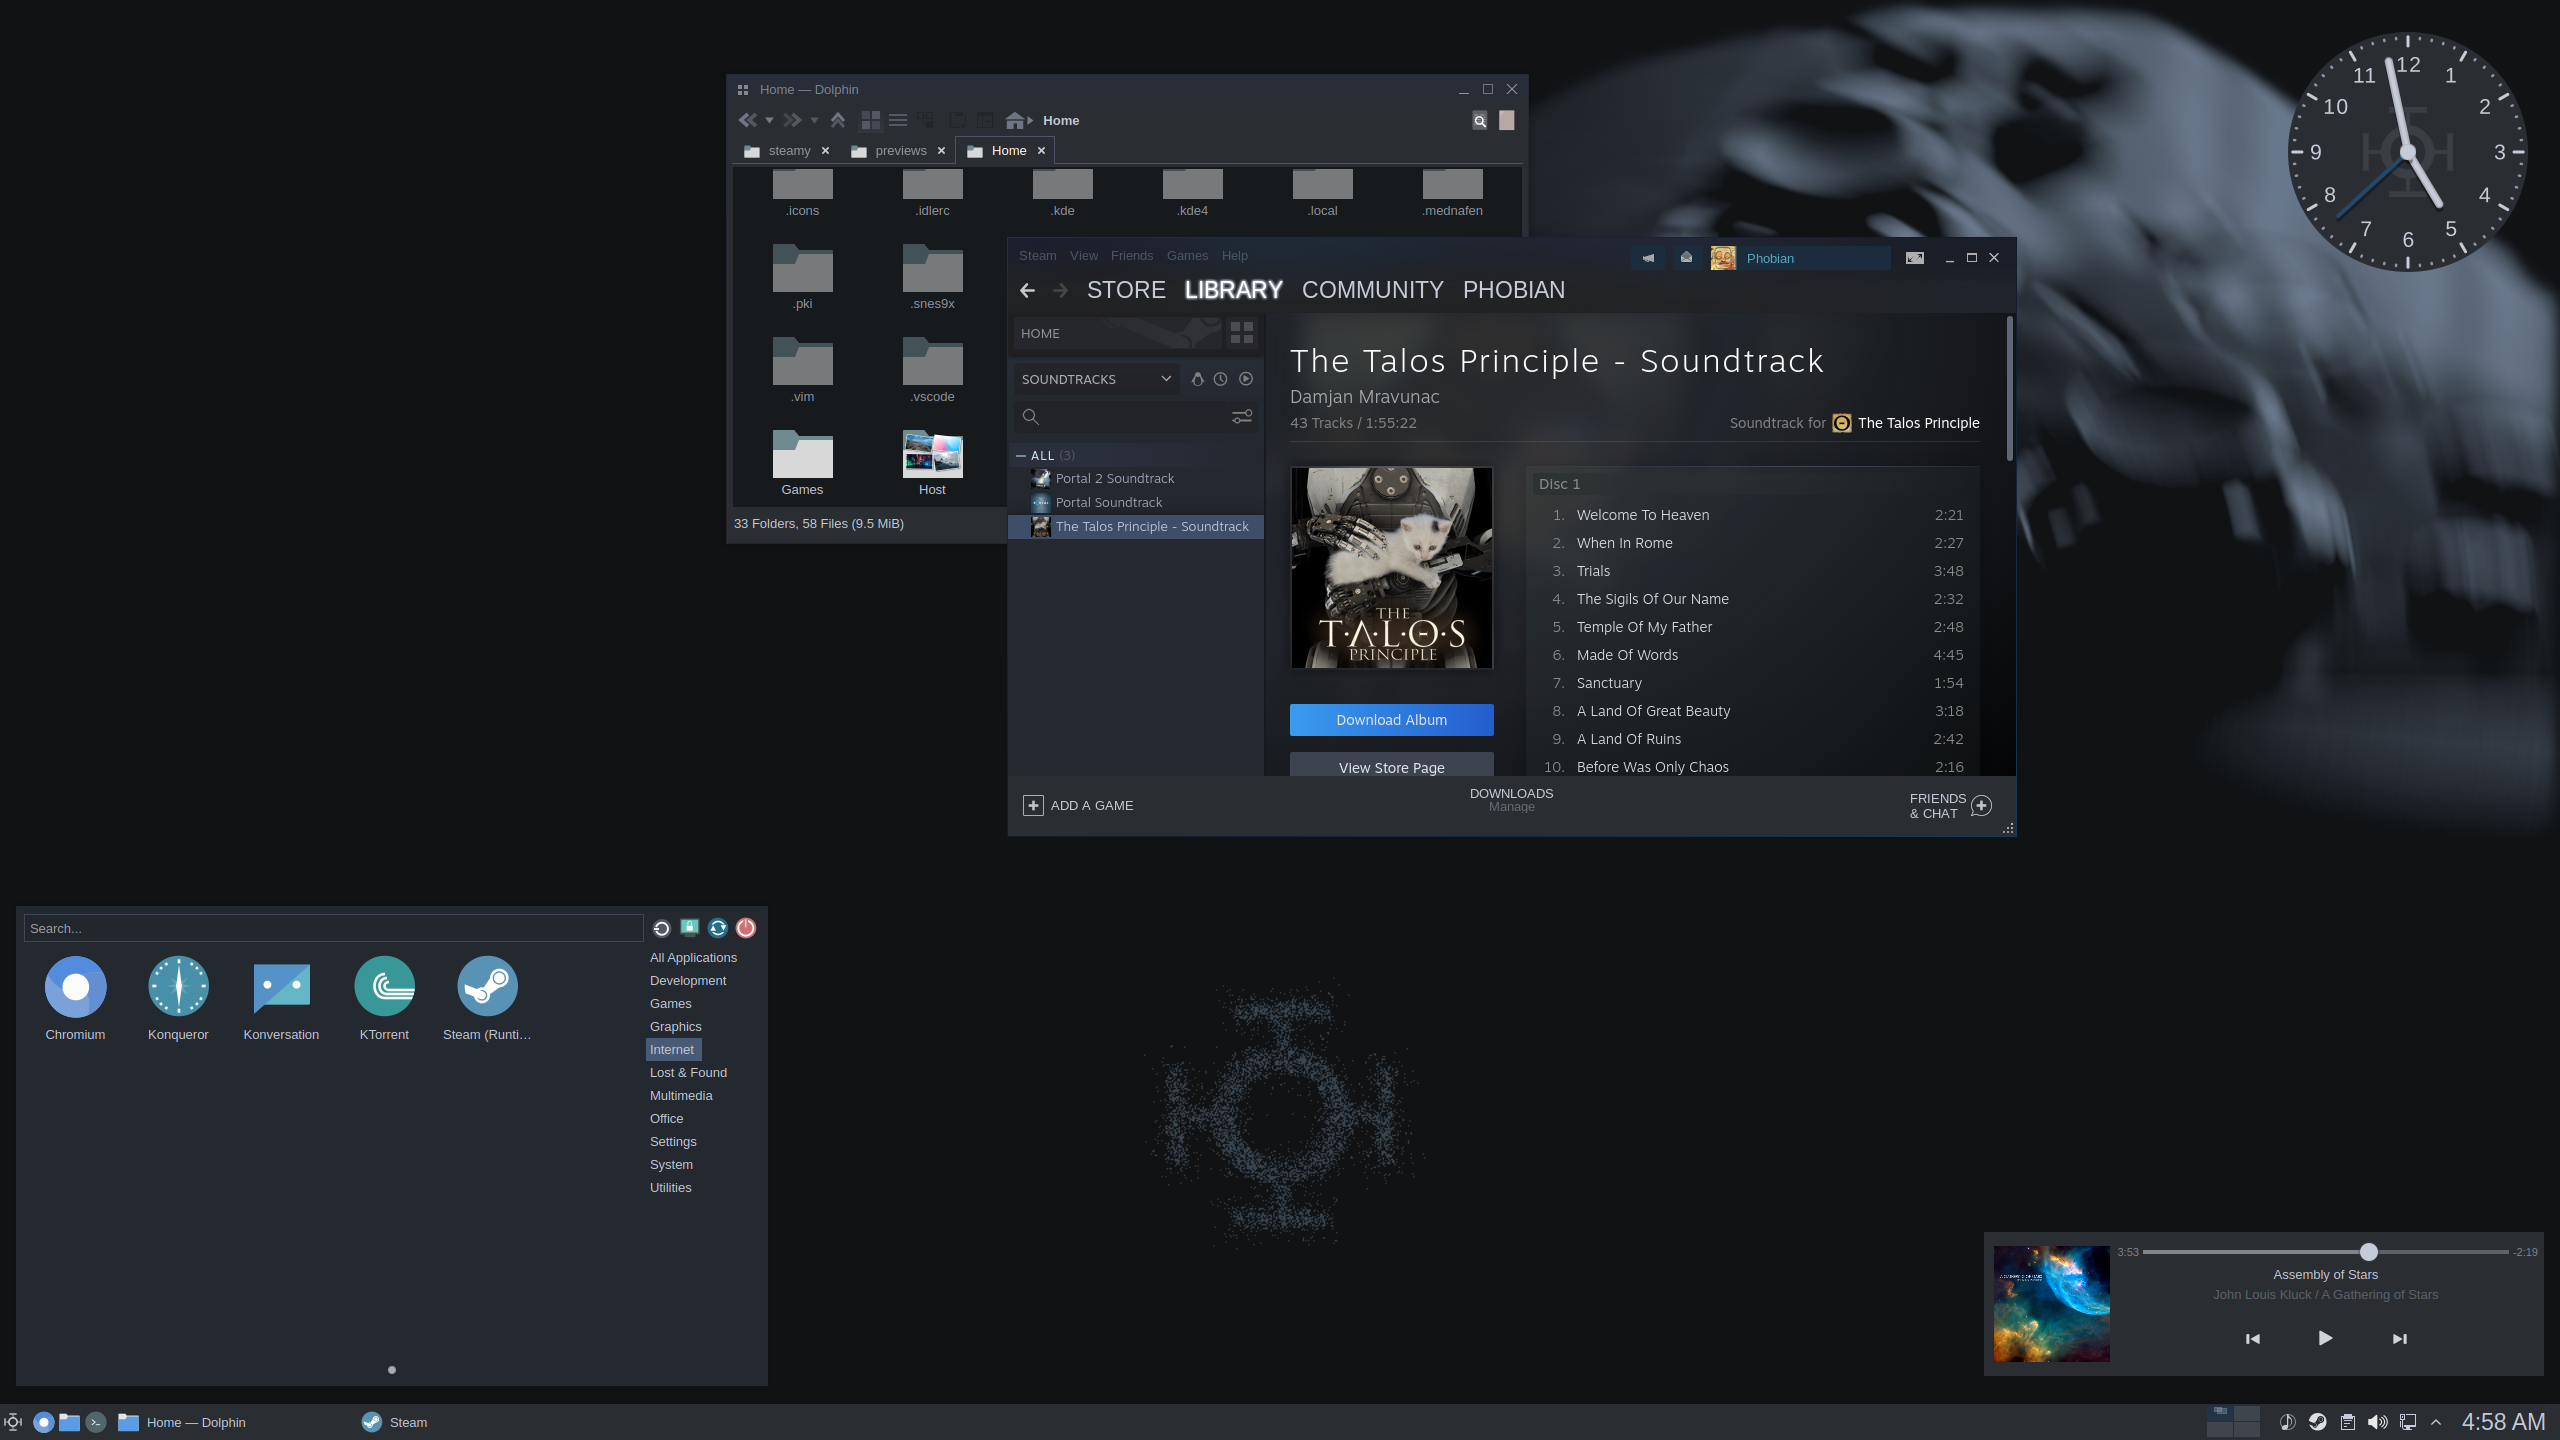Switch Dolphin to details tree view

click(926, 120)
